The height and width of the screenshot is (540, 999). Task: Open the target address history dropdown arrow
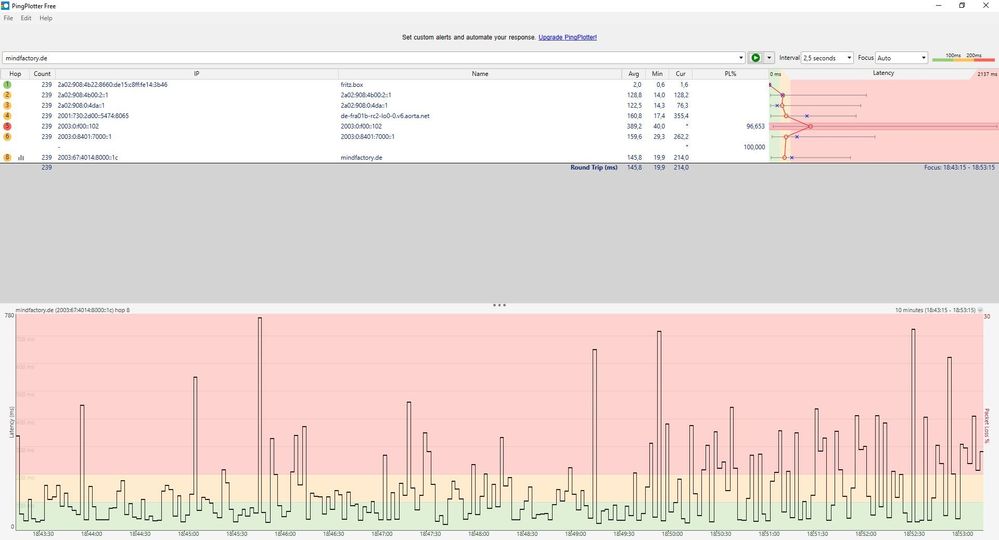point(740,58)
